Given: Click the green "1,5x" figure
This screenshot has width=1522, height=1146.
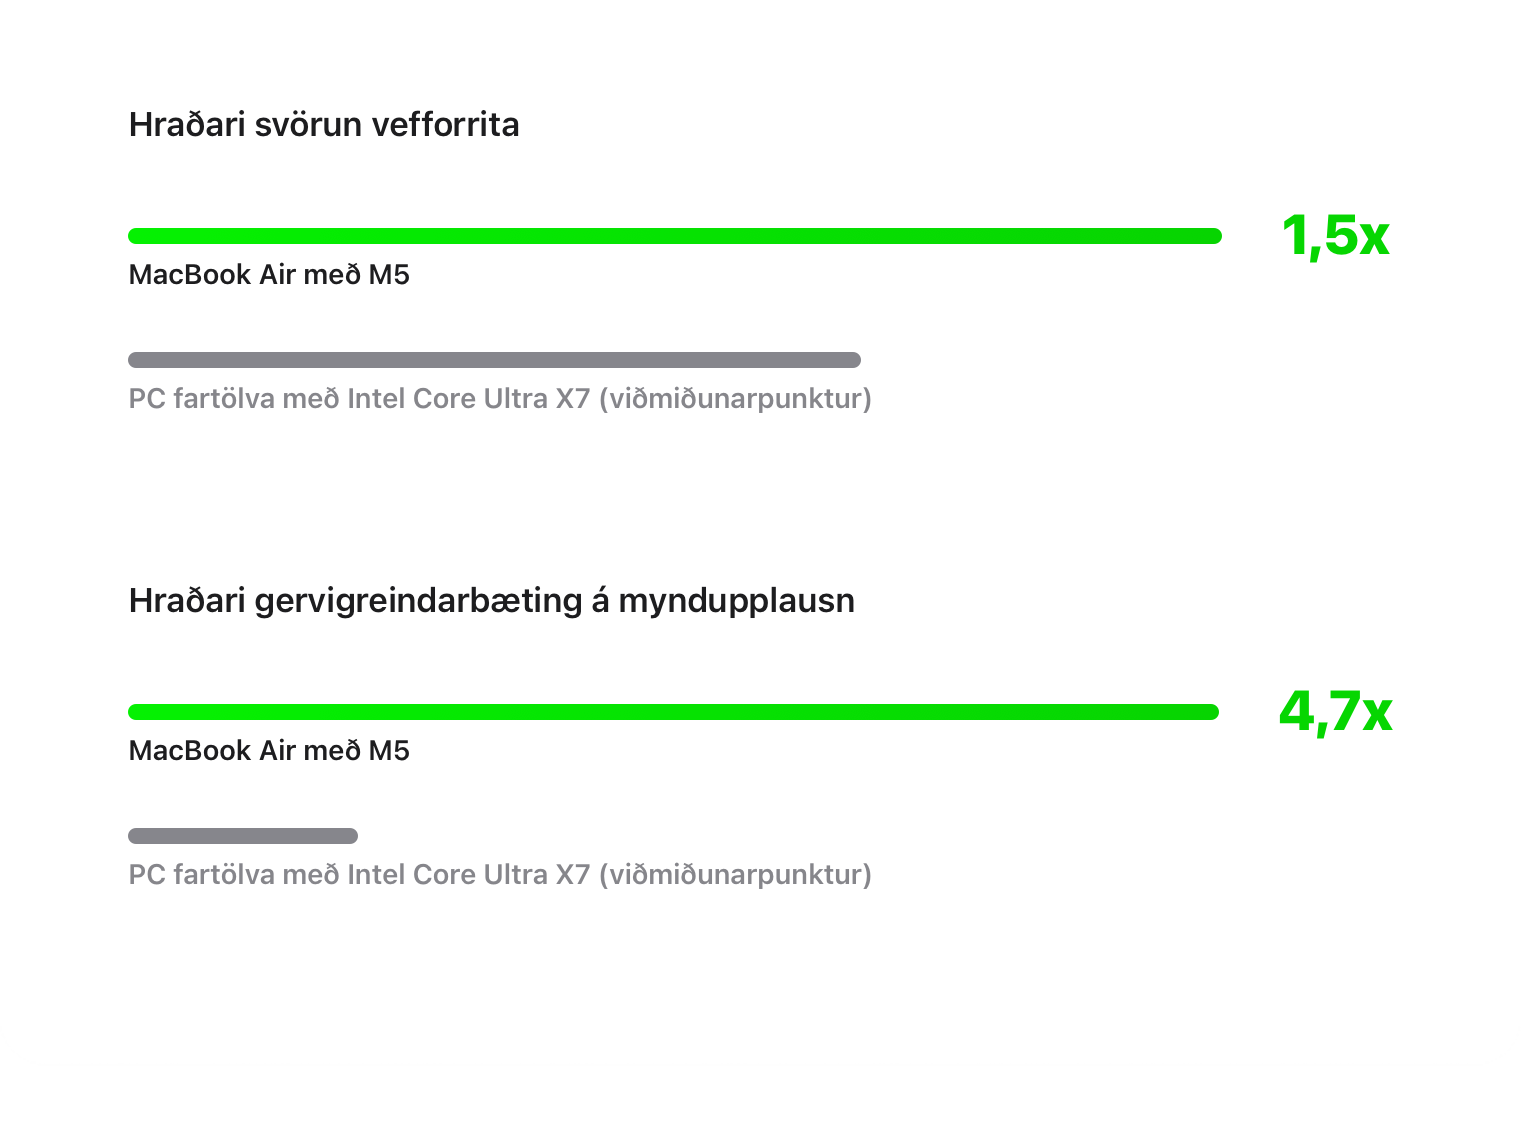Looking at the screenshot, I should point(1335,236).
